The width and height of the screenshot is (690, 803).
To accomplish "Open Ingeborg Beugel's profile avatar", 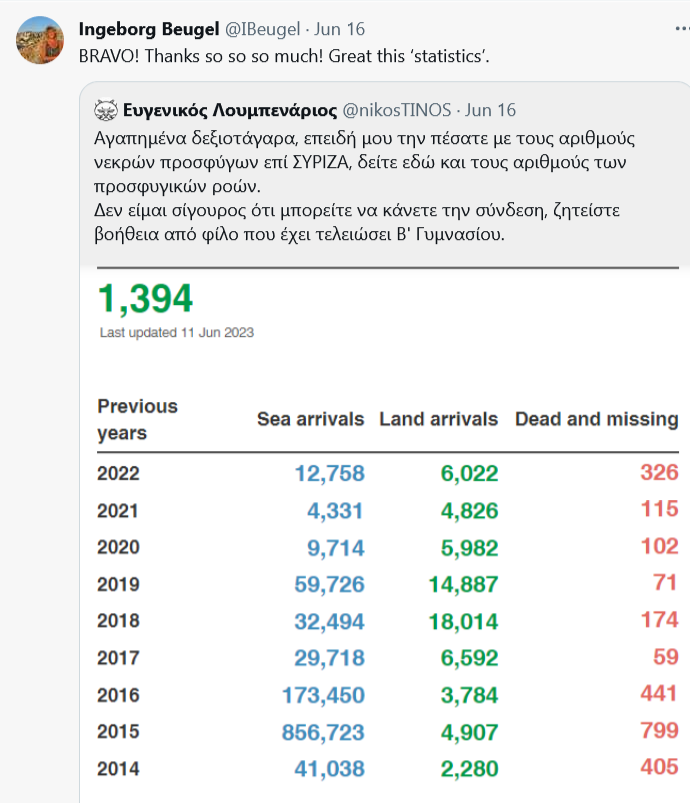I will pyautogui.click(x=40, y=40).
